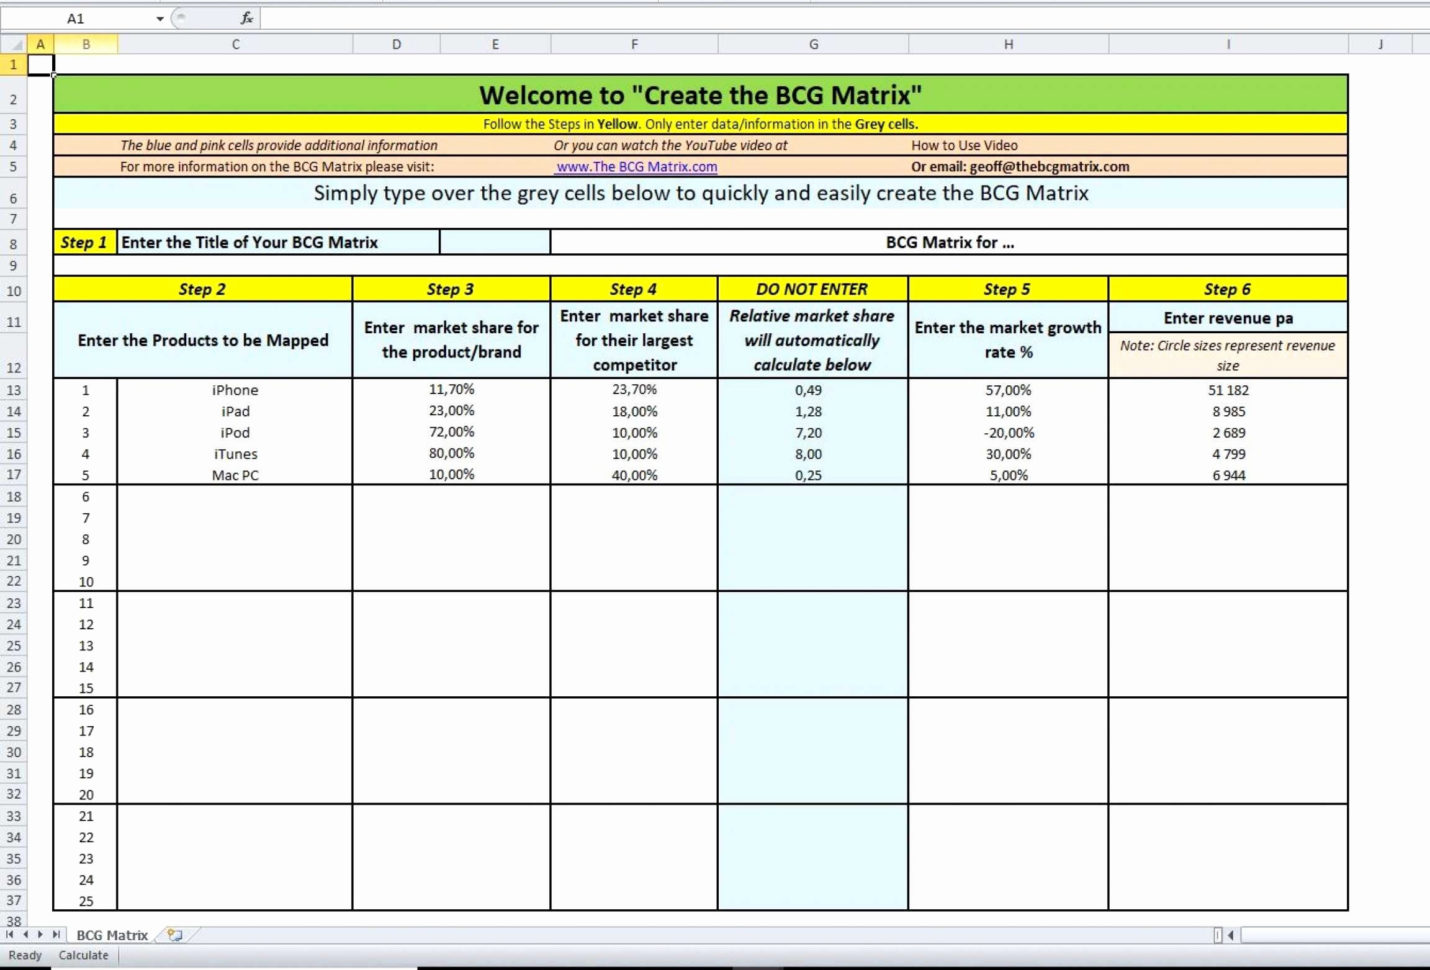This screenshot has width=1430, height=970.
Task: Select the BCG Matrix sheet tab
Action: [110, 935]
